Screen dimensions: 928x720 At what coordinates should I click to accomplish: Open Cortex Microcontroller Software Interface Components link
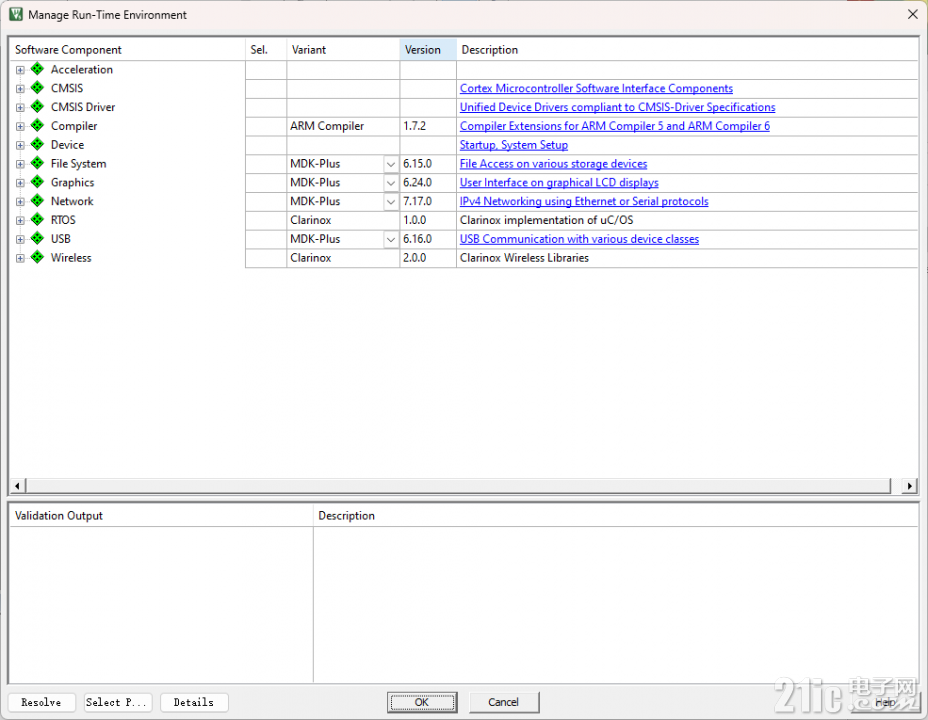coord(596,88)
